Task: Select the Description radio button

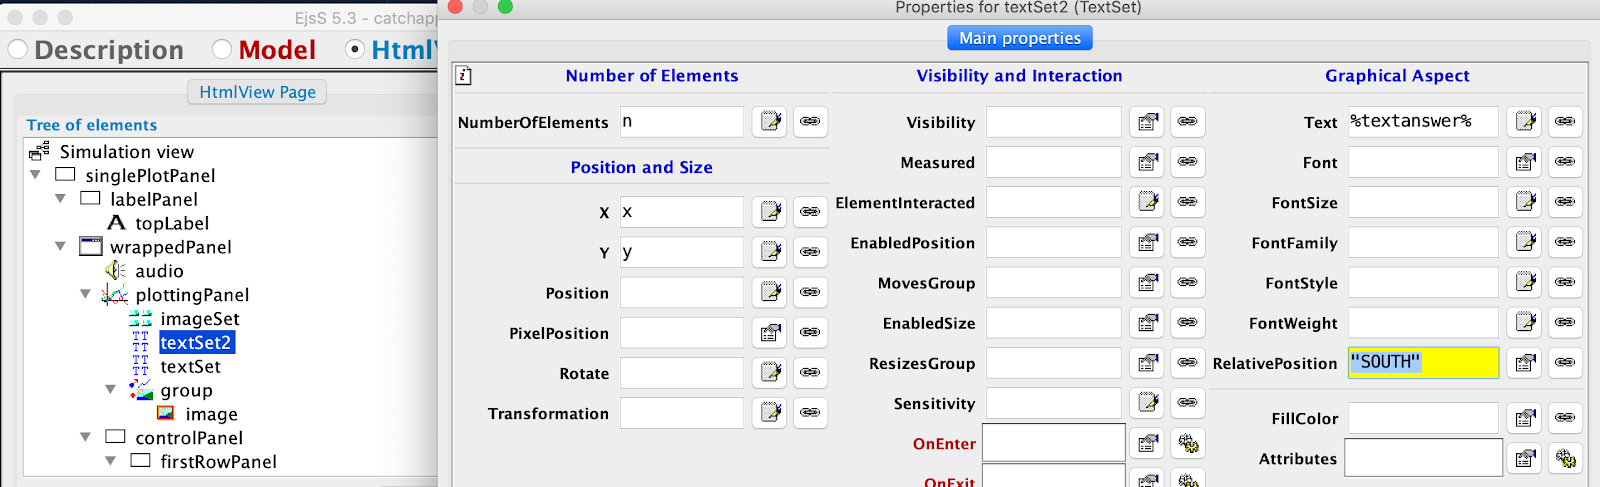Action: point(18,49)
